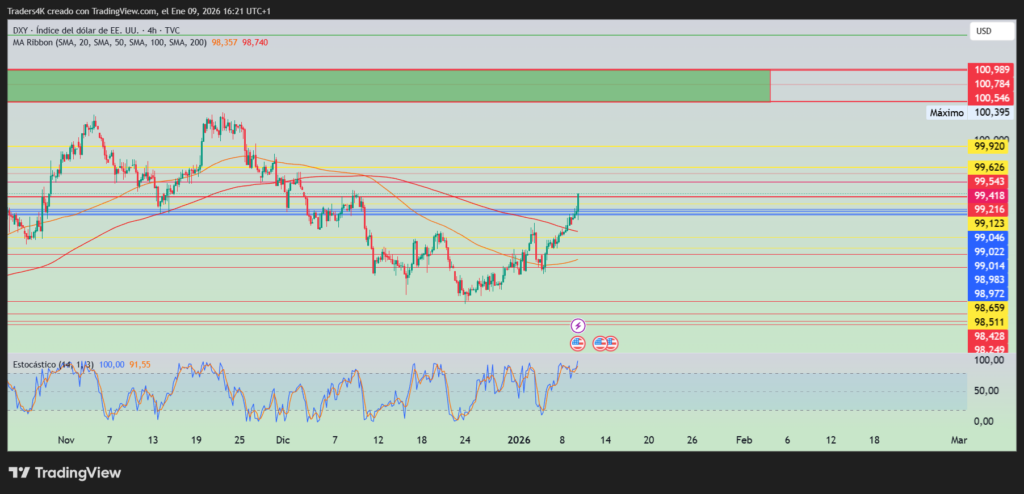Click the US flag icon below lightning icon
The image size is (1024, 494).
point(578,343)
